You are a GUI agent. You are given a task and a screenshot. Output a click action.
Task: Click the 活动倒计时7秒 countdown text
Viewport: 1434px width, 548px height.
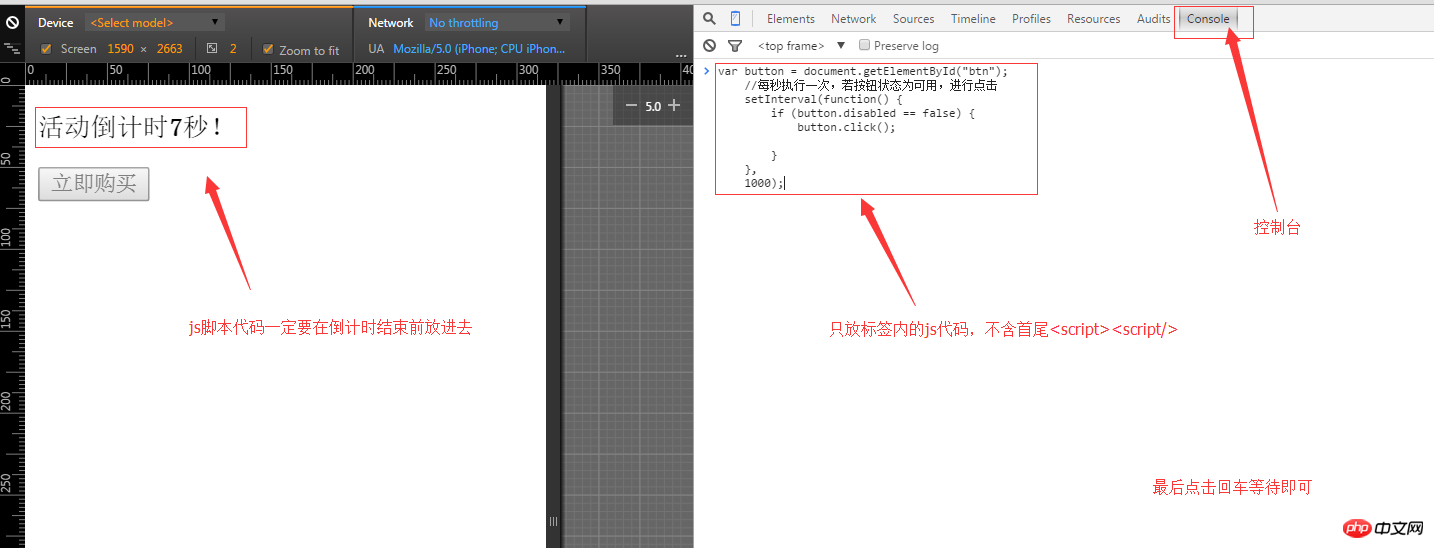click(131, 128)
